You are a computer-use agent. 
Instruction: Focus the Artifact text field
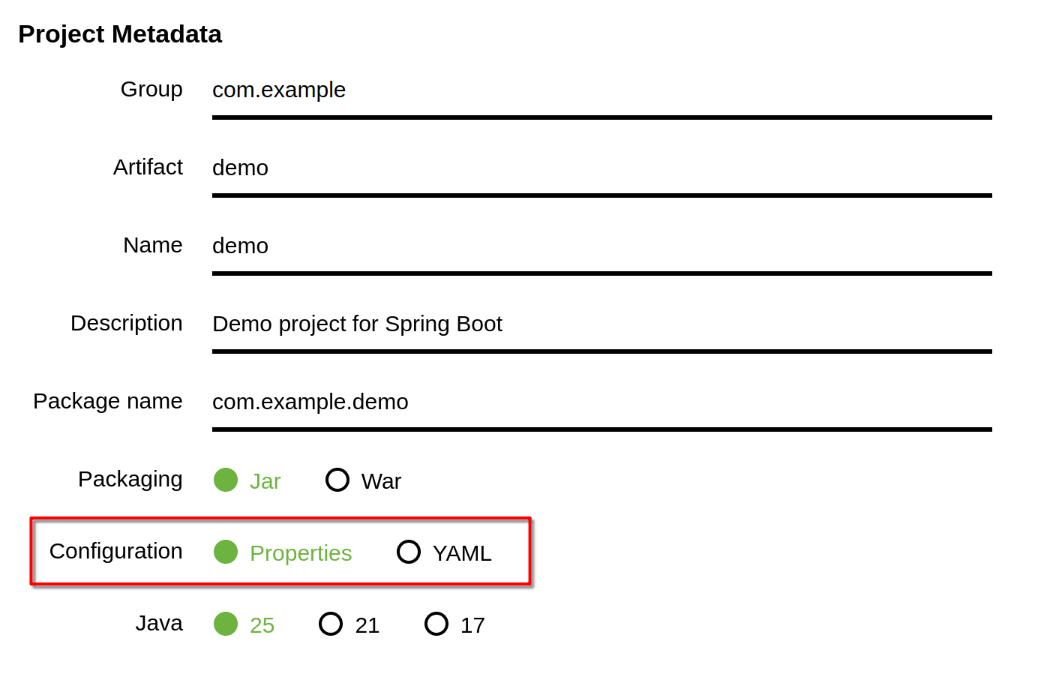tap(600, 169)
